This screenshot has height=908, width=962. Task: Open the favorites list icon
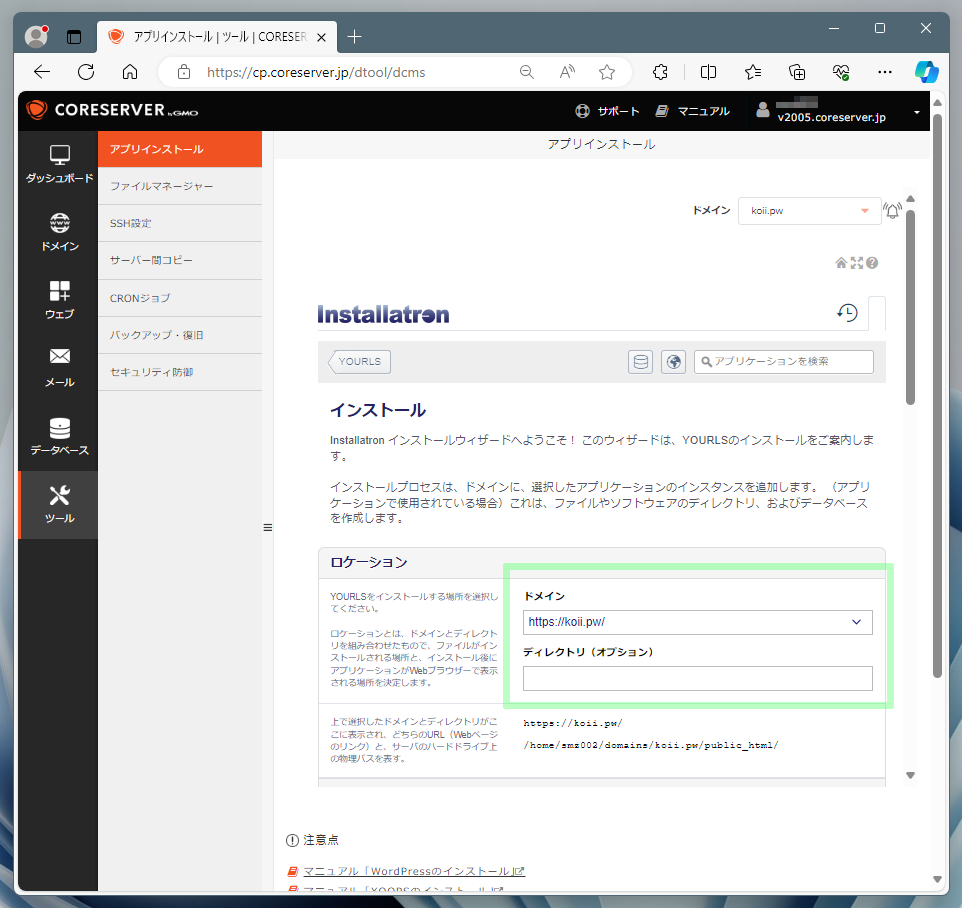pos(753,72)
